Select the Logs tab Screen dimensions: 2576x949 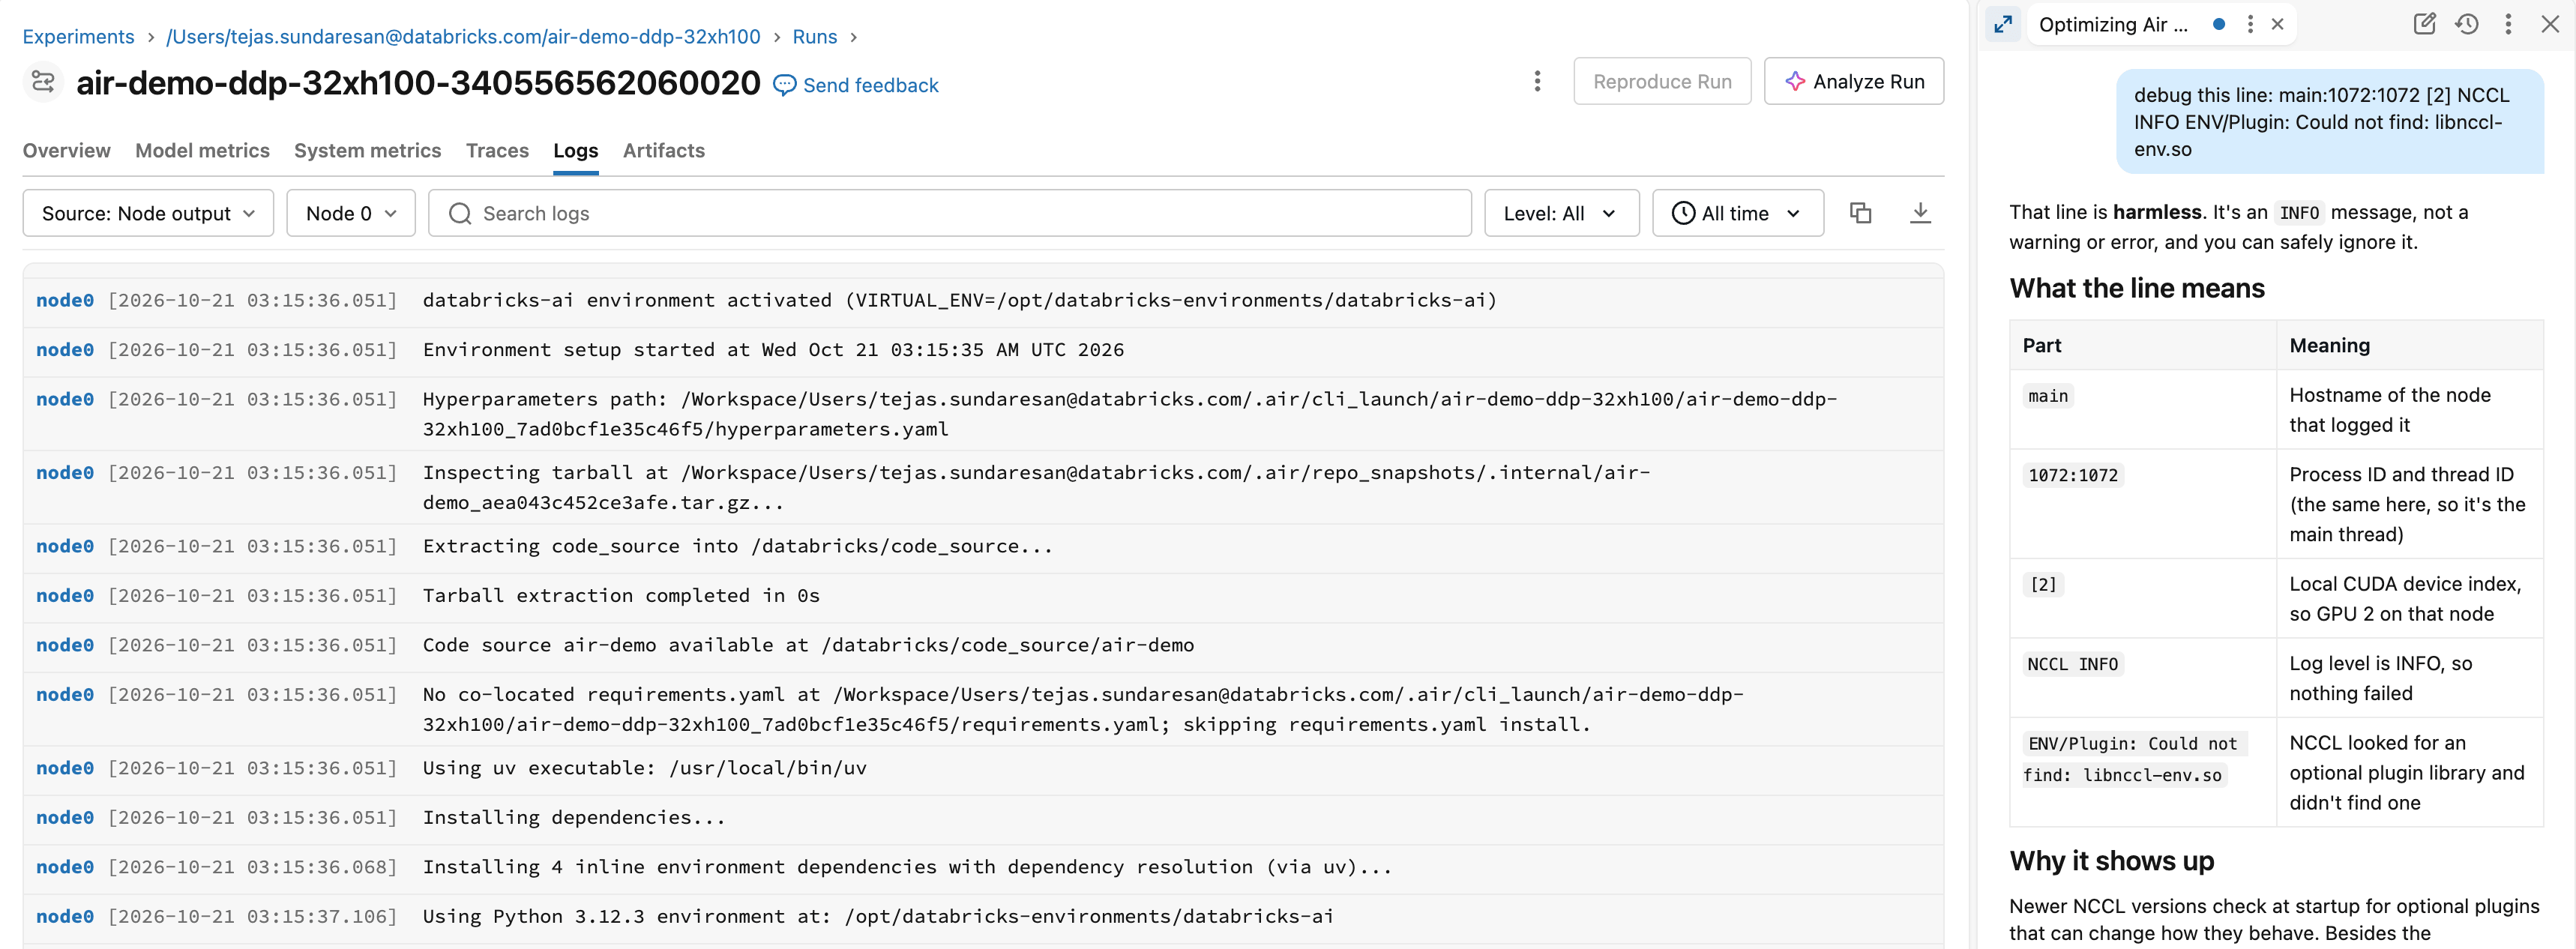pos(575,150)
